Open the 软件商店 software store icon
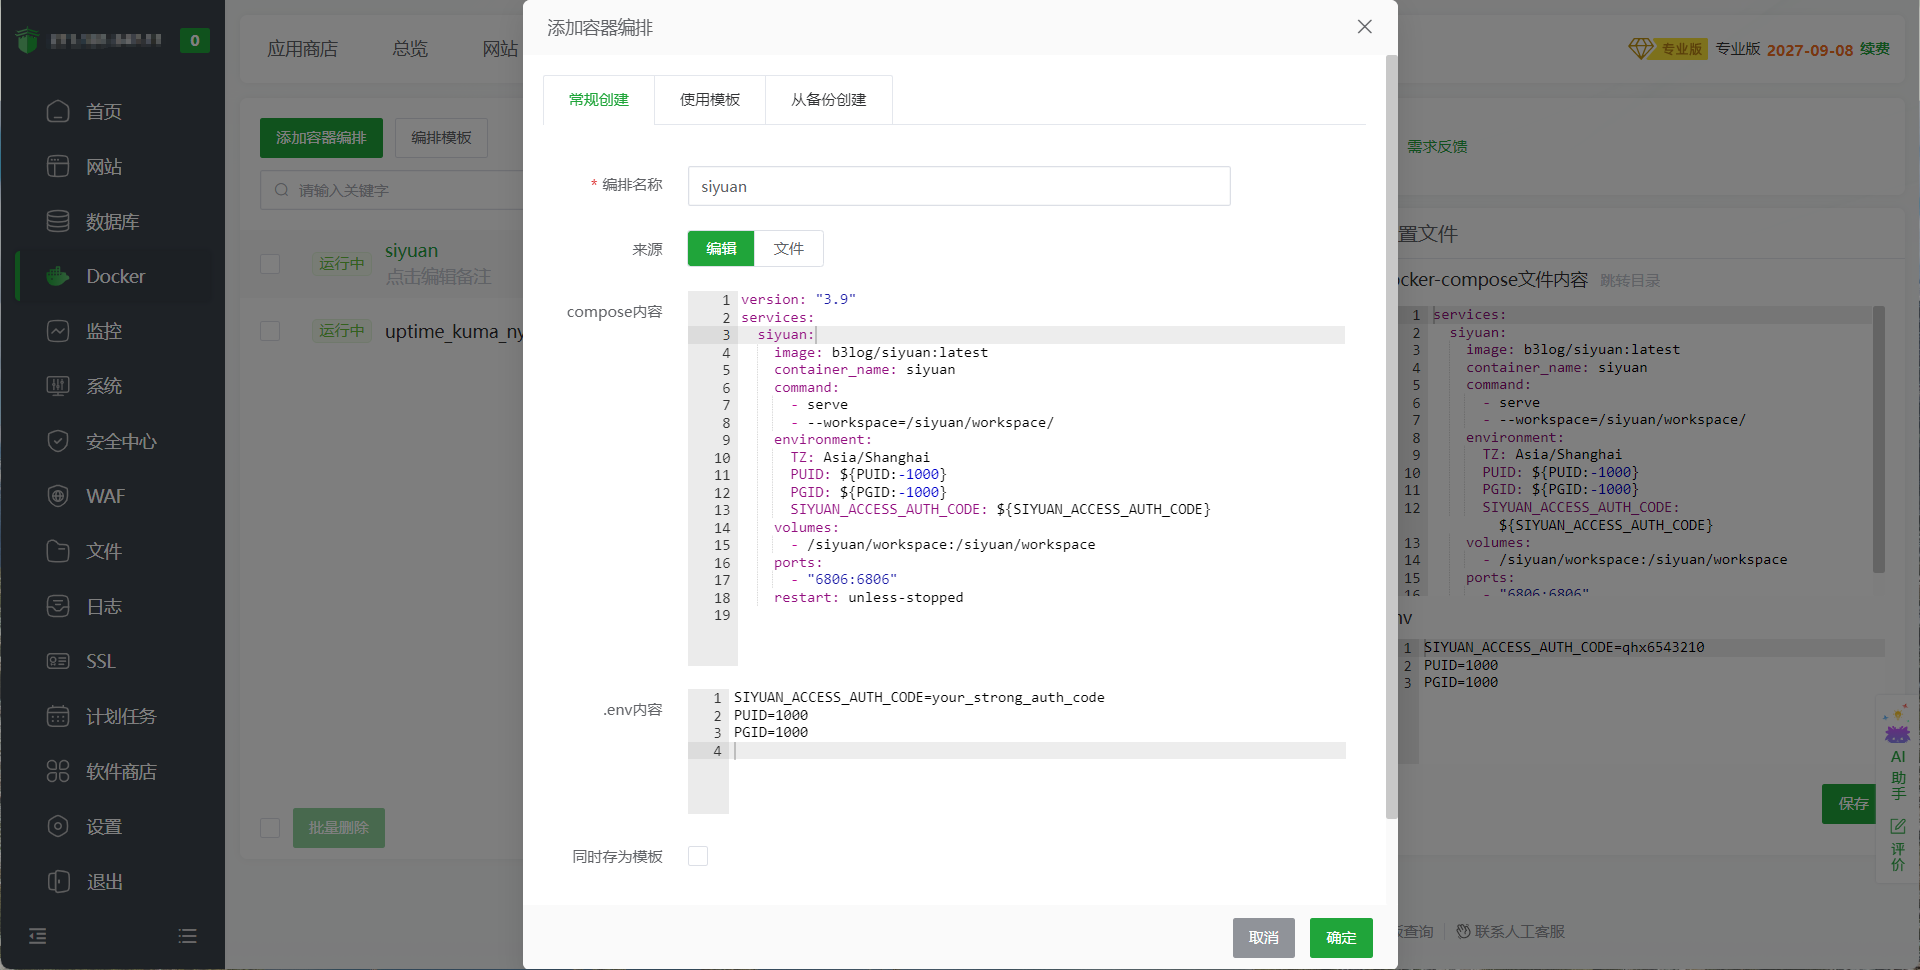The image size is (1920, 970). pyautogui.click(x=58, y=771)
